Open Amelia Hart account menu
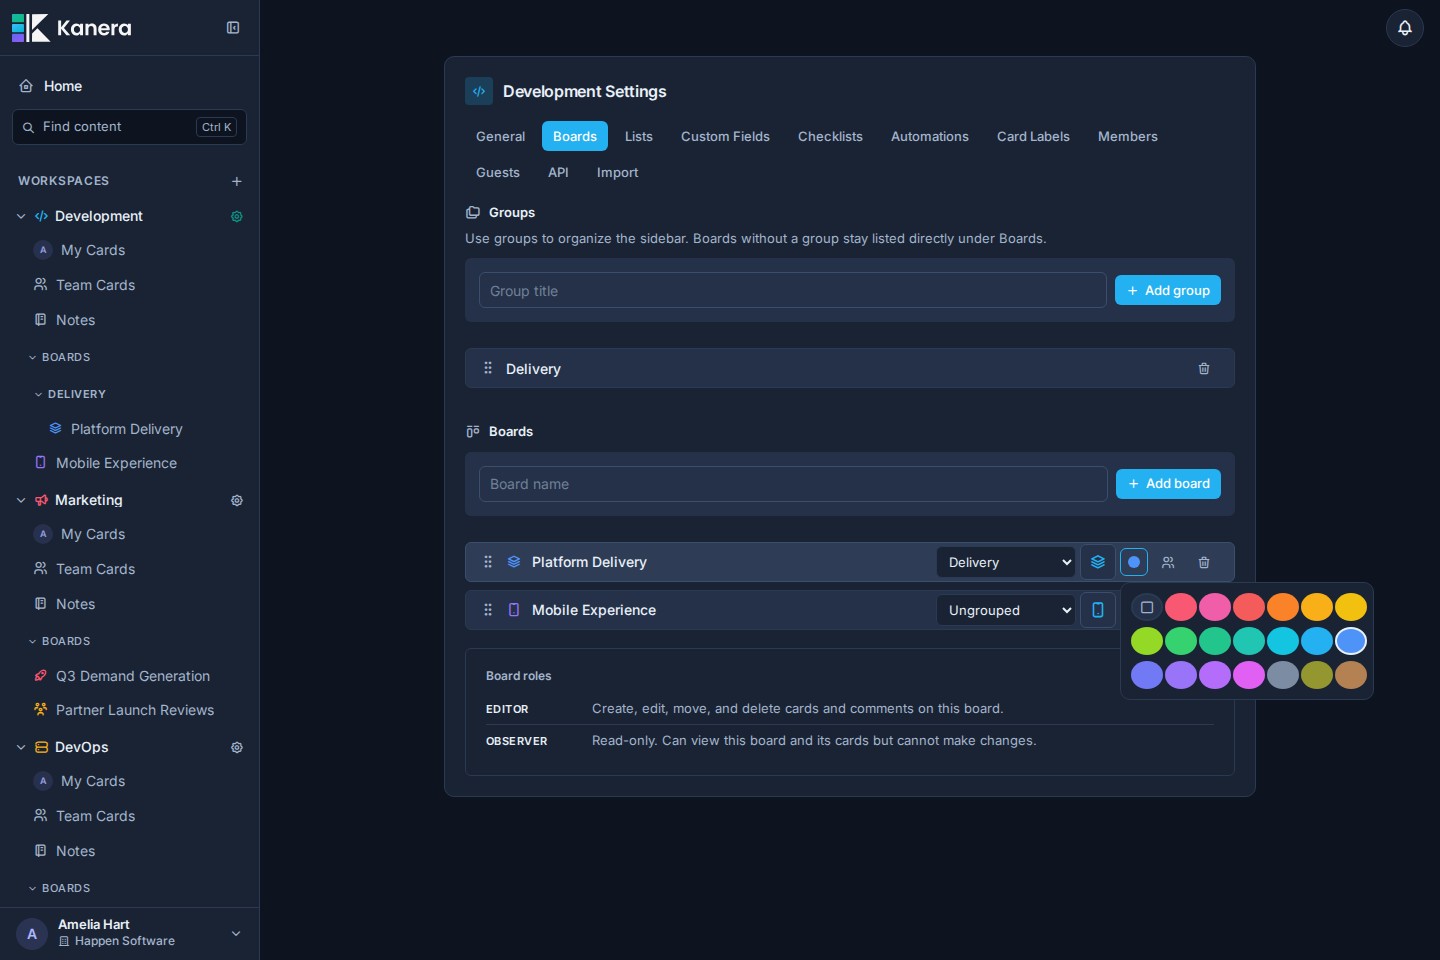 [129, 934]
